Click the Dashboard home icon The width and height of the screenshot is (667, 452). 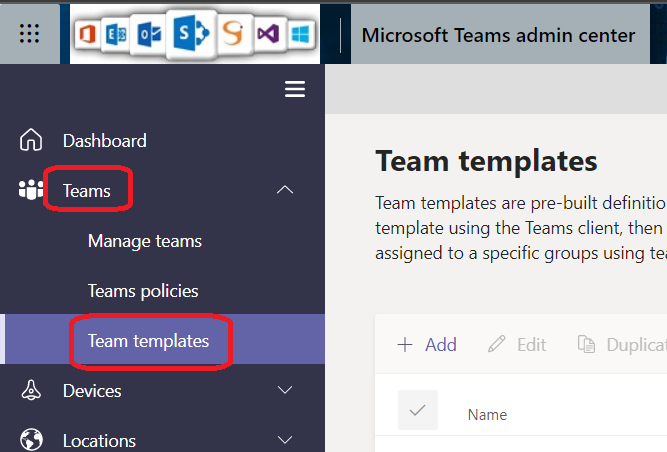click(x=31, y=140)
